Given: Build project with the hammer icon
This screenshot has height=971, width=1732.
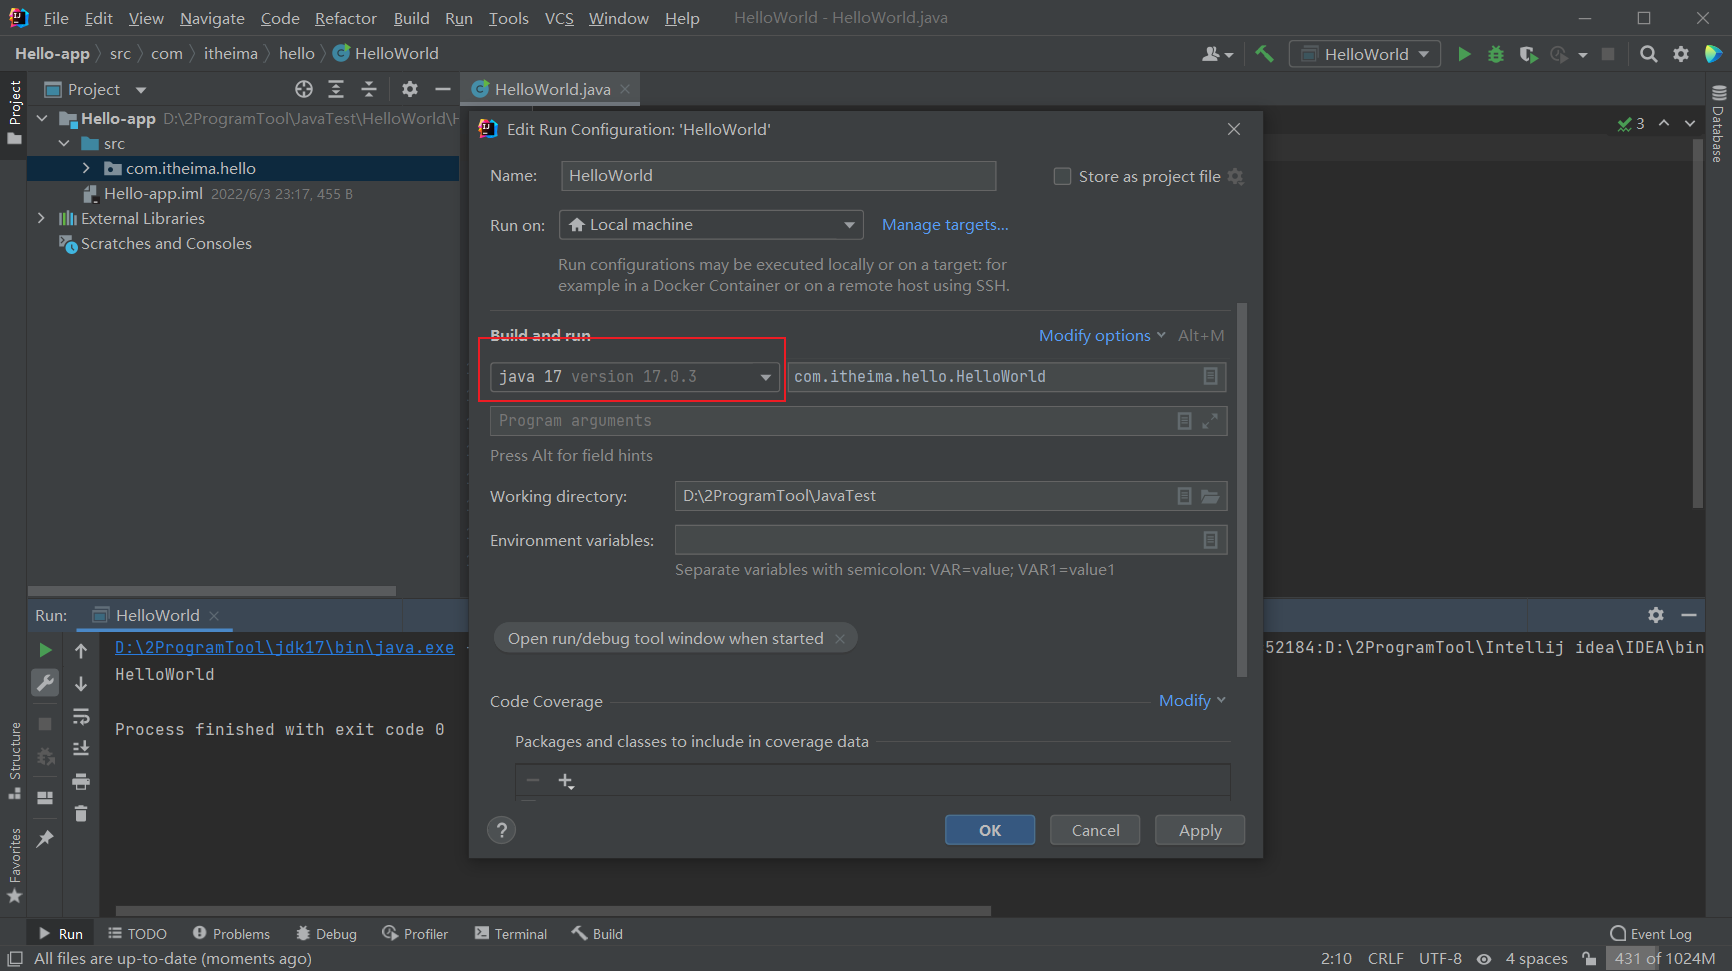Looking at the screenshot, I should pyautogui.click(x=1265, y=54).
